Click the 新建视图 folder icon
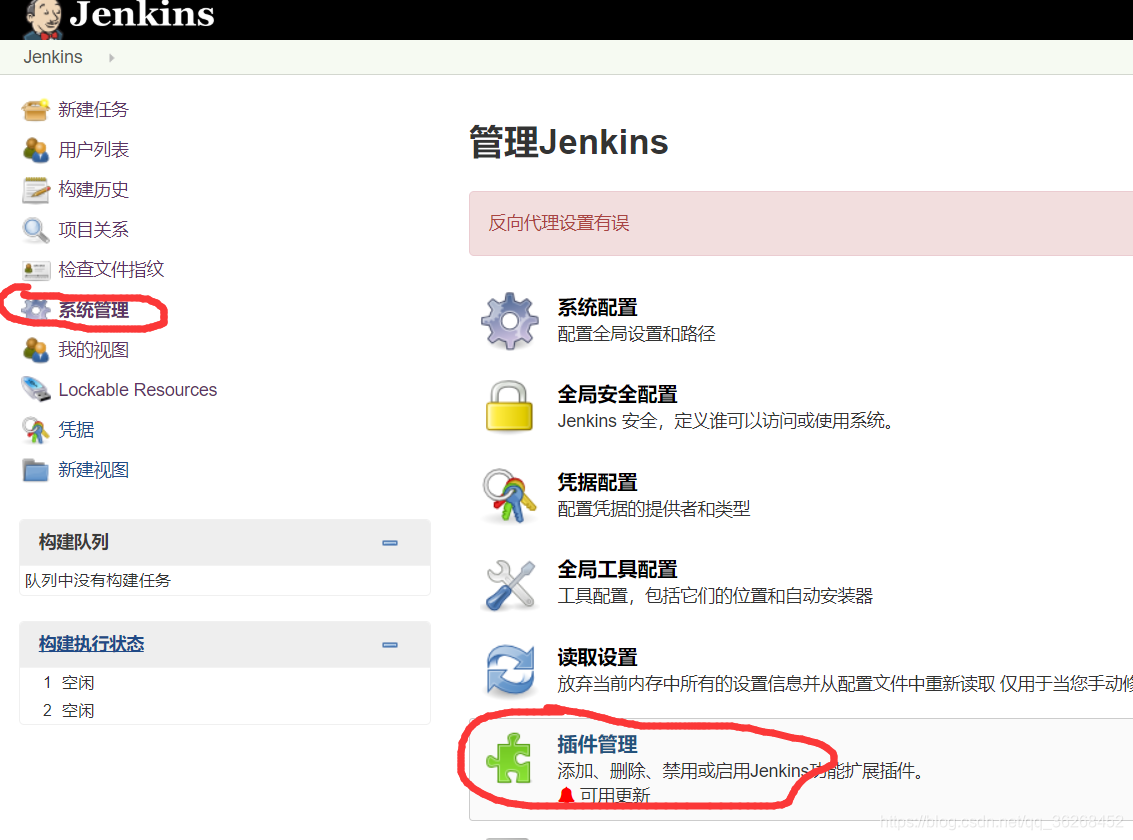 (x=35, y=470)
